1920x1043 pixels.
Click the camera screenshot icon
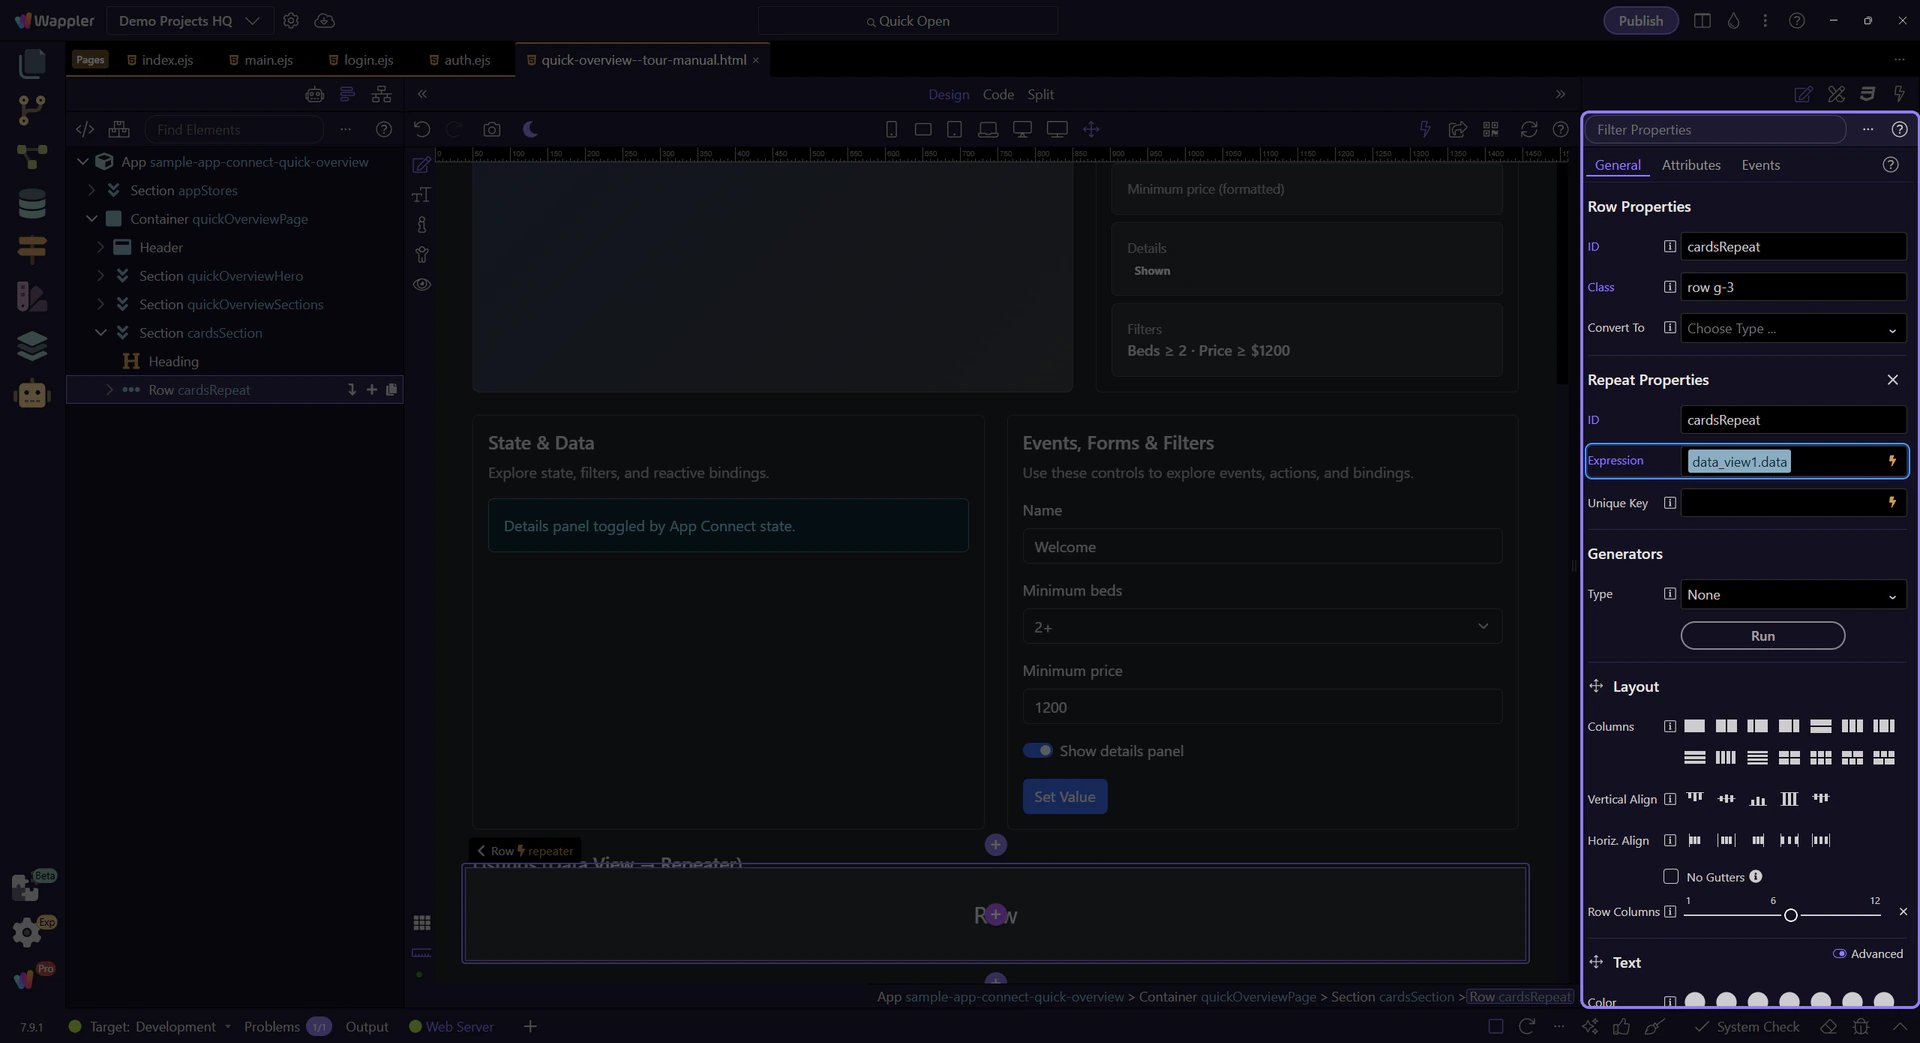491,129
